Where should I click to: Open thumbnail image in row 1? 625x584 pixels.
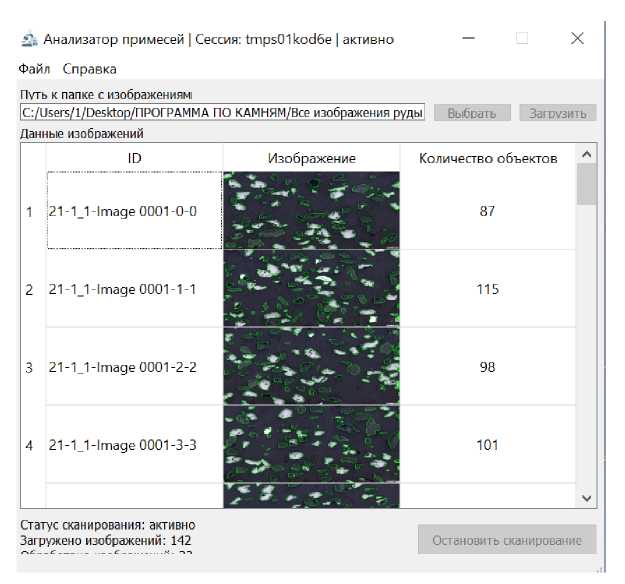(311, 211)
